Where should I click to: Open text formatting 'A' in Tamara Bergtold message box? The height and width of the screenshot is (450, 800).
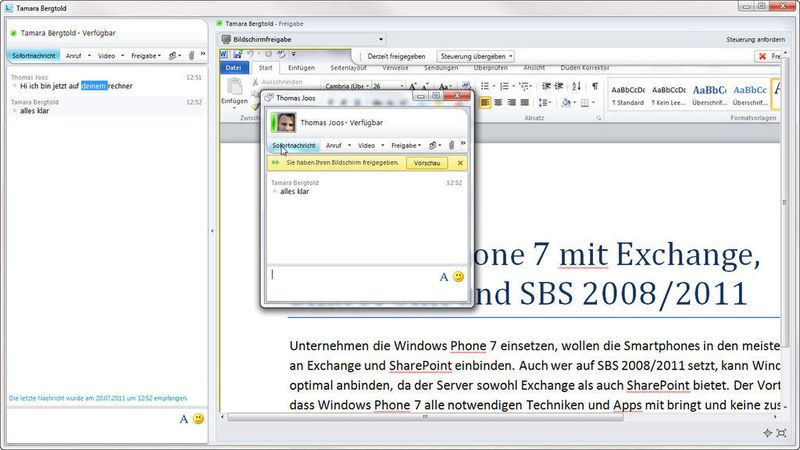pos(184,419)
